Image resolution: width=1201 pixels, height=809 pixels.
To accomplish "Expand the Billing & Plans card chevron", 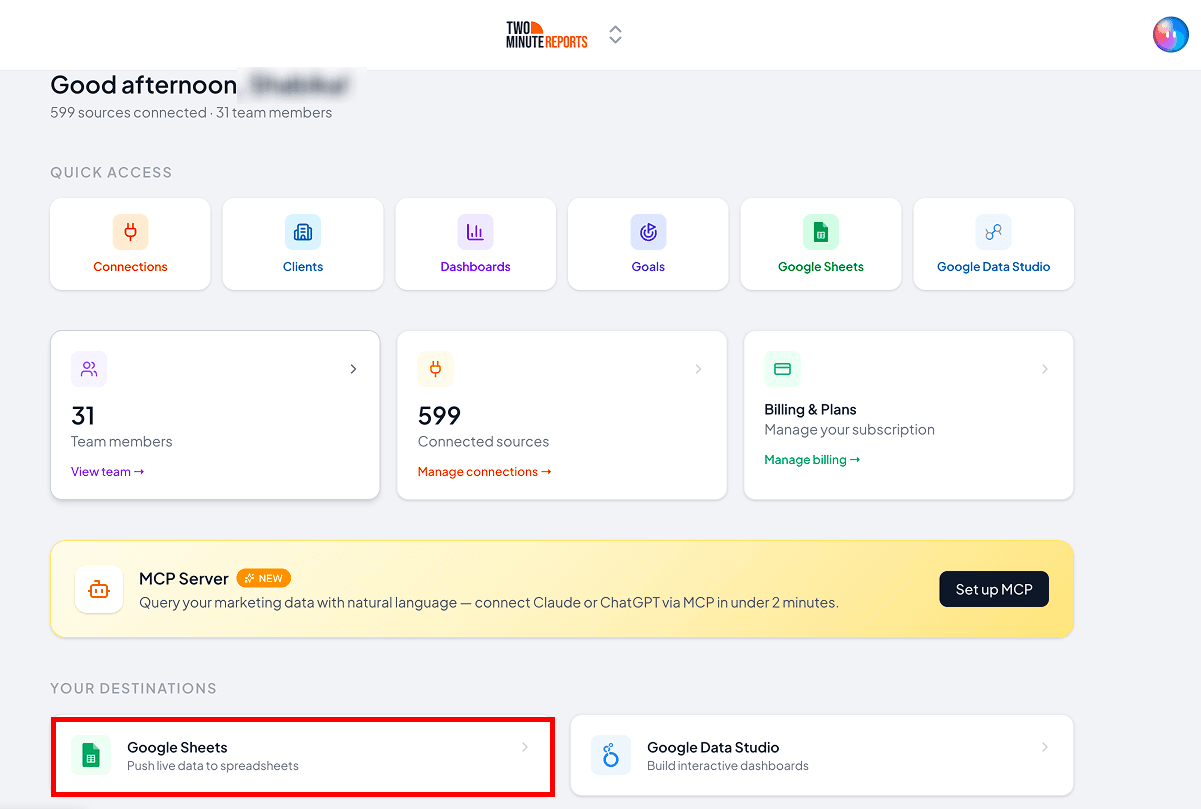I will click(1045, 369).
